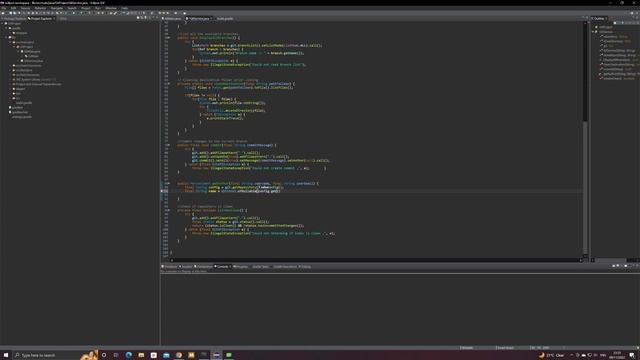Expand Project and External Dependencies node
The height and width of the screenshot is (360, 640).
point(10,84)
